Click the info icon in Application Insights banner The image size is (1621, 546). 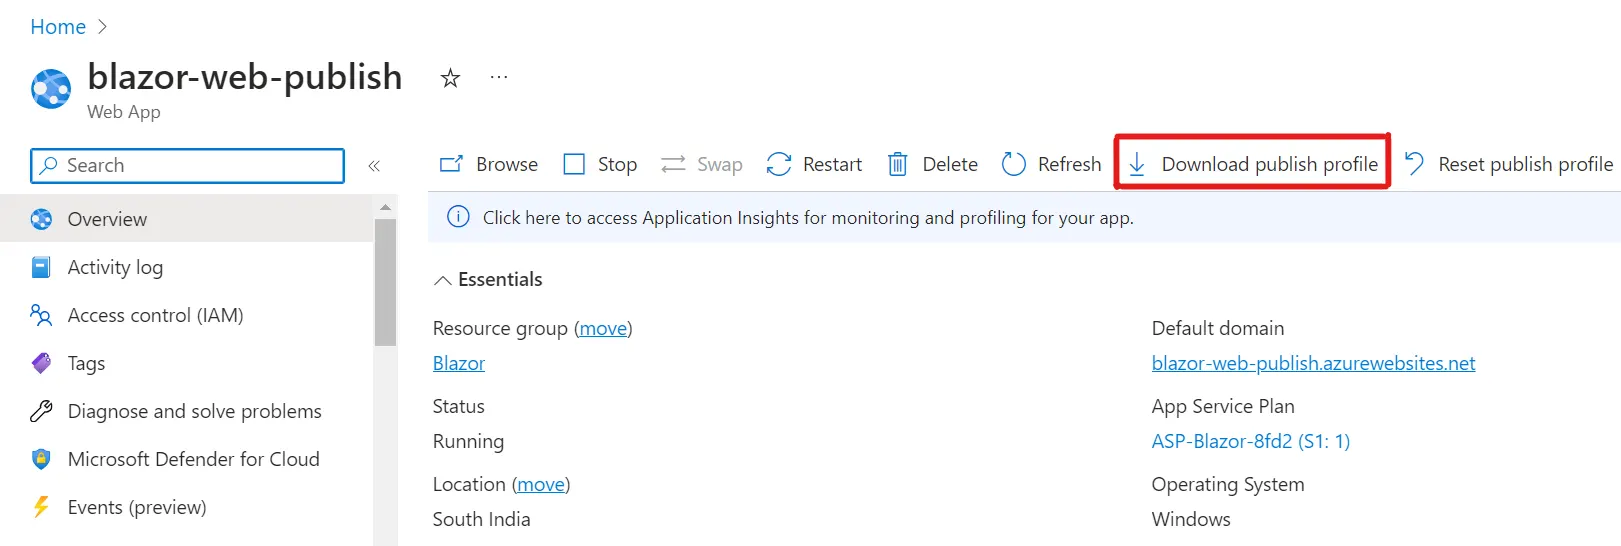pyautogui.click(x=458, y=217)
